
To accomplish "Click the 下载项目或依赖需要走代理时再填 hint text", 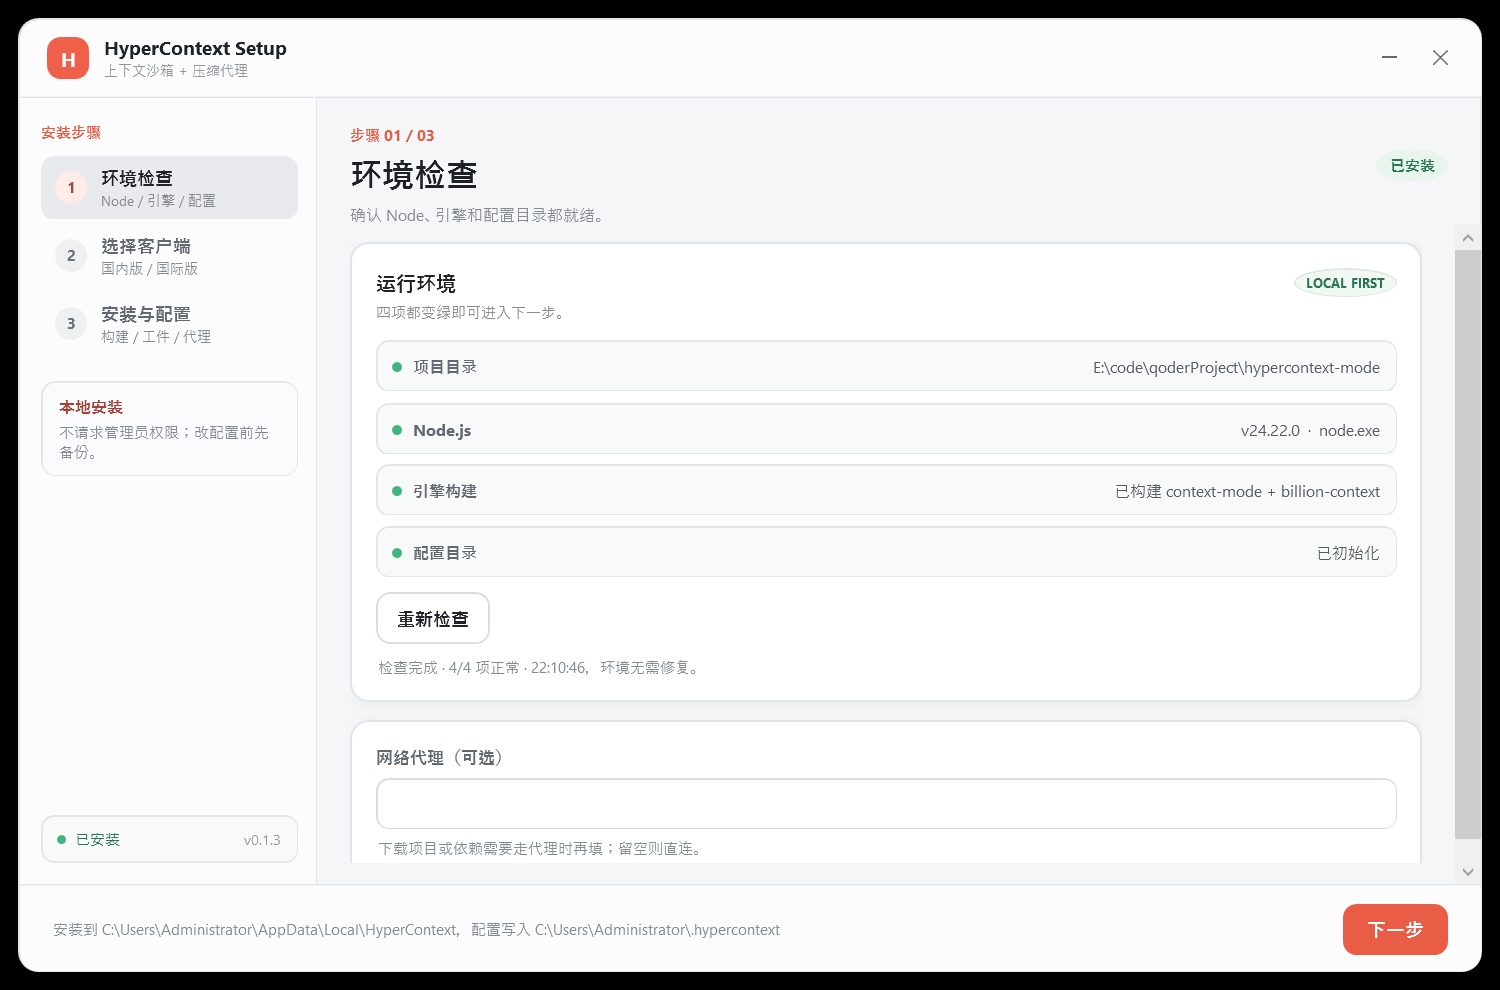I will point(542,849).
